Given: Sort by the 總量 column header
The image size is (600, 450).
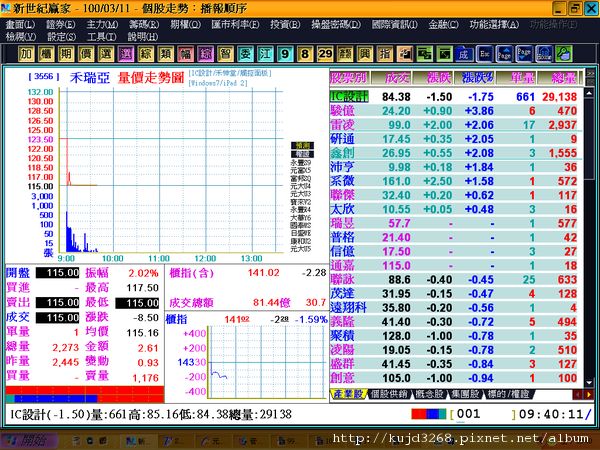Looking at the screenshot, I should point(559,78).
